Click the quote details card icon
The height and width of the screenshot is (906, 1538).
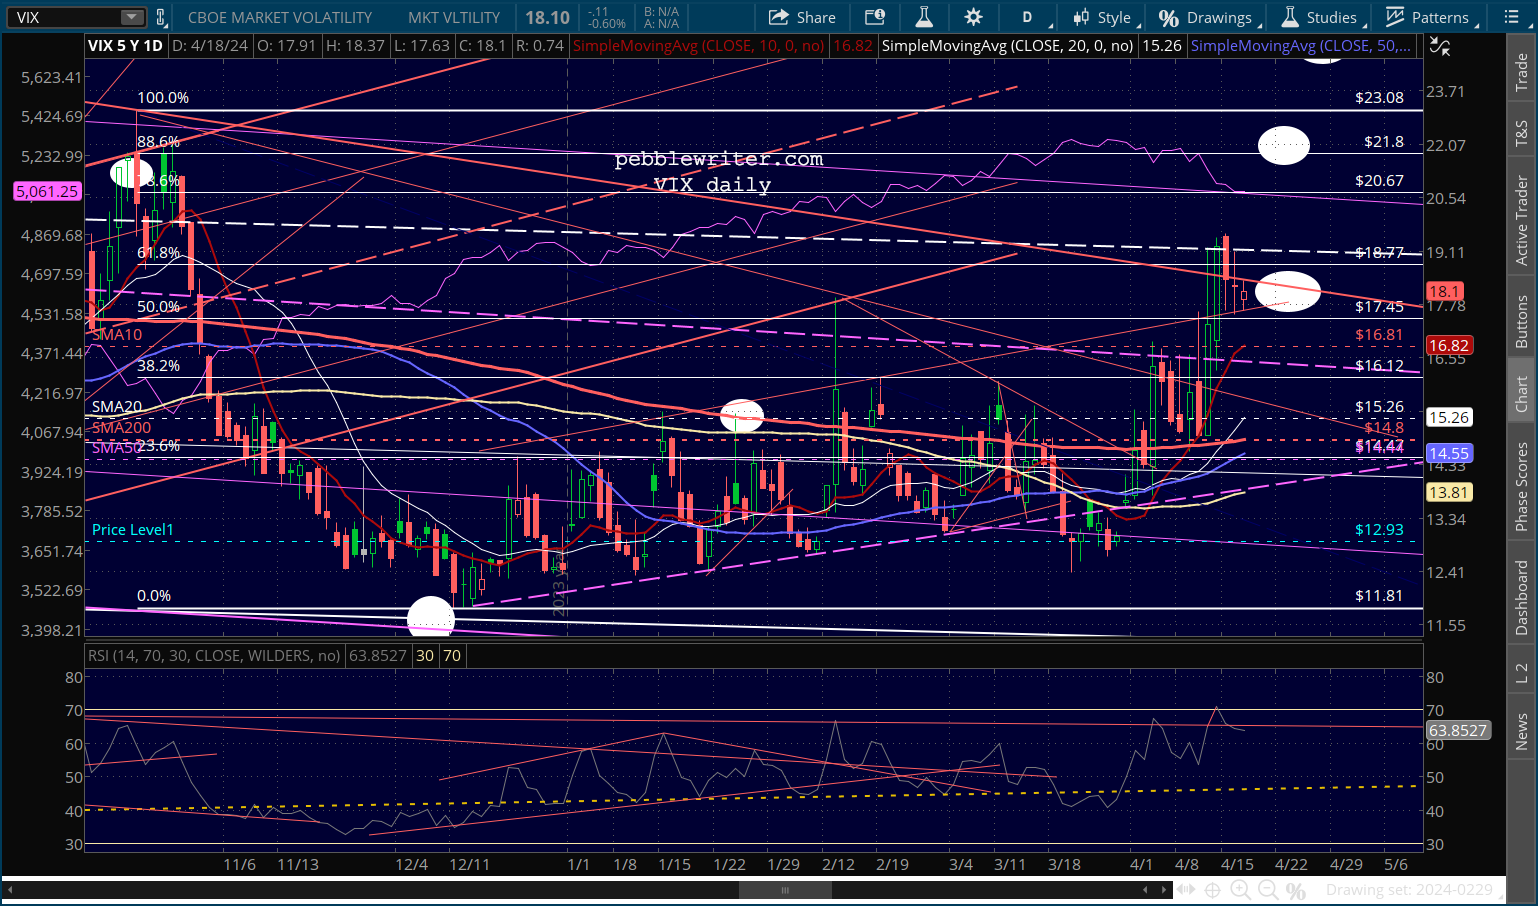point(875,17)
